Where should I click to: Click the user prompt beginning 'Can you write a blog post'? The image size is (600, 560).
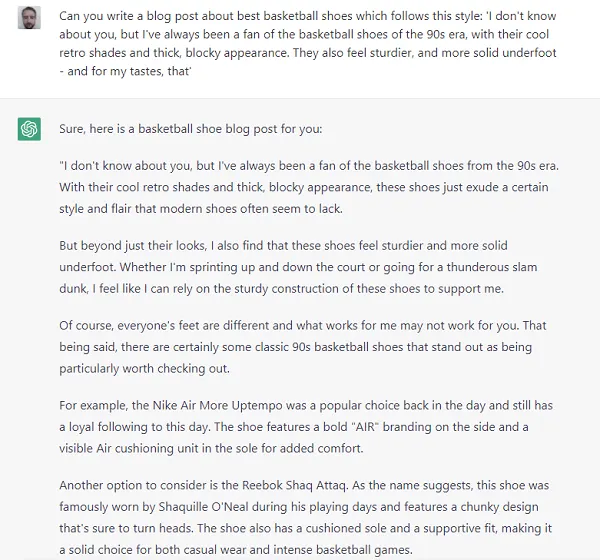[x=308, y=43]
